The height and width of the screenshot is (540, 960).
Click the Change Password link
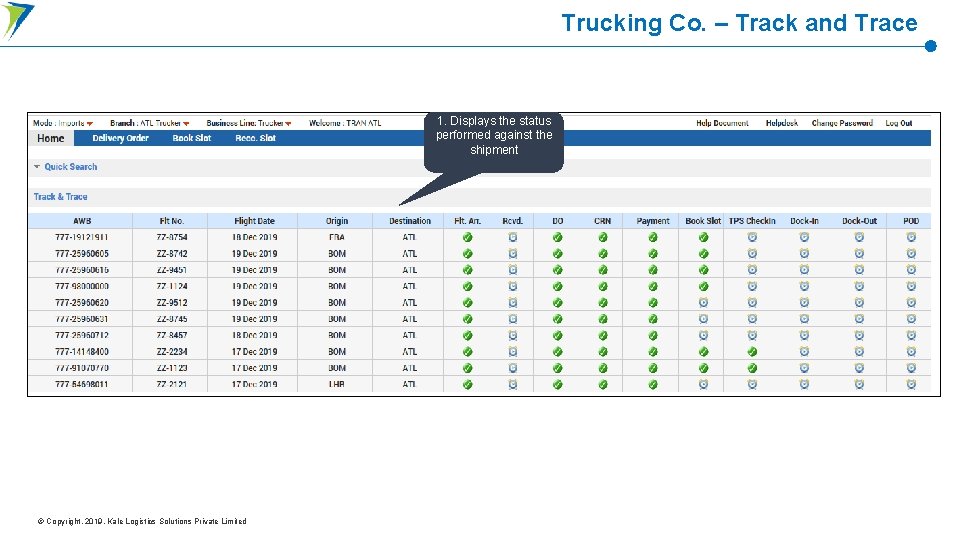coord(842,123)
